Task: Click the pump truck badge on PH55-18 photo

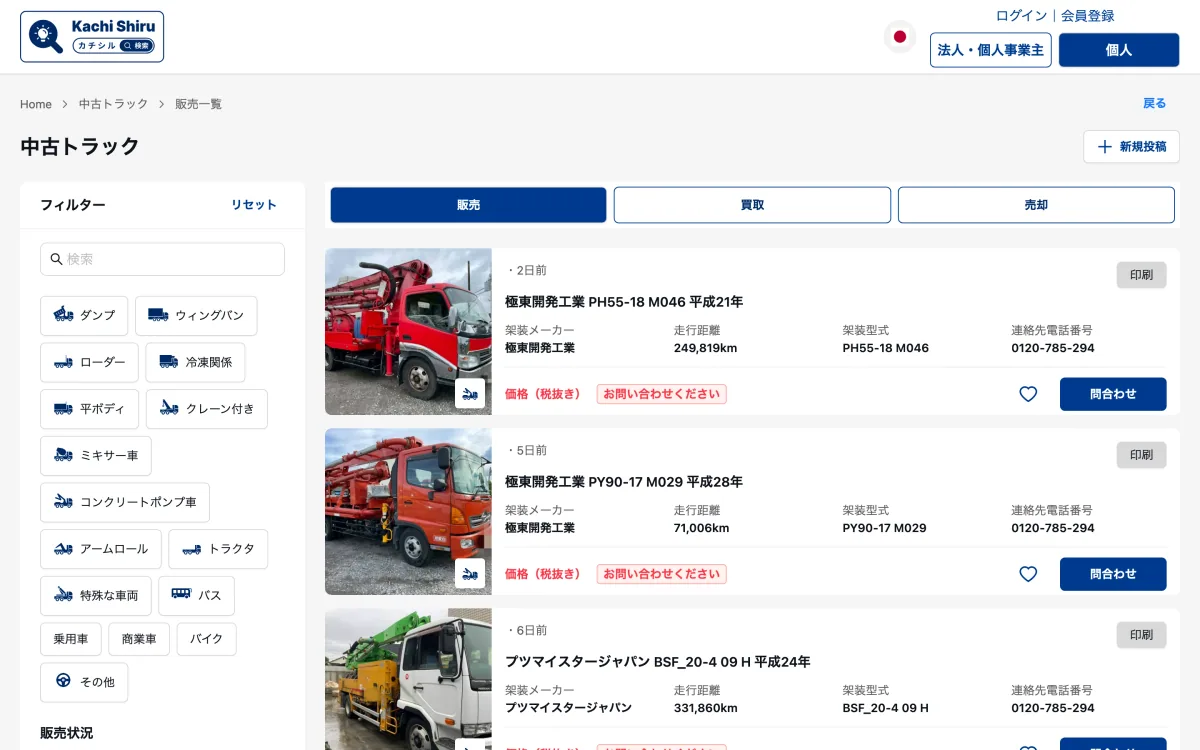Action: (x=470, y=394)
